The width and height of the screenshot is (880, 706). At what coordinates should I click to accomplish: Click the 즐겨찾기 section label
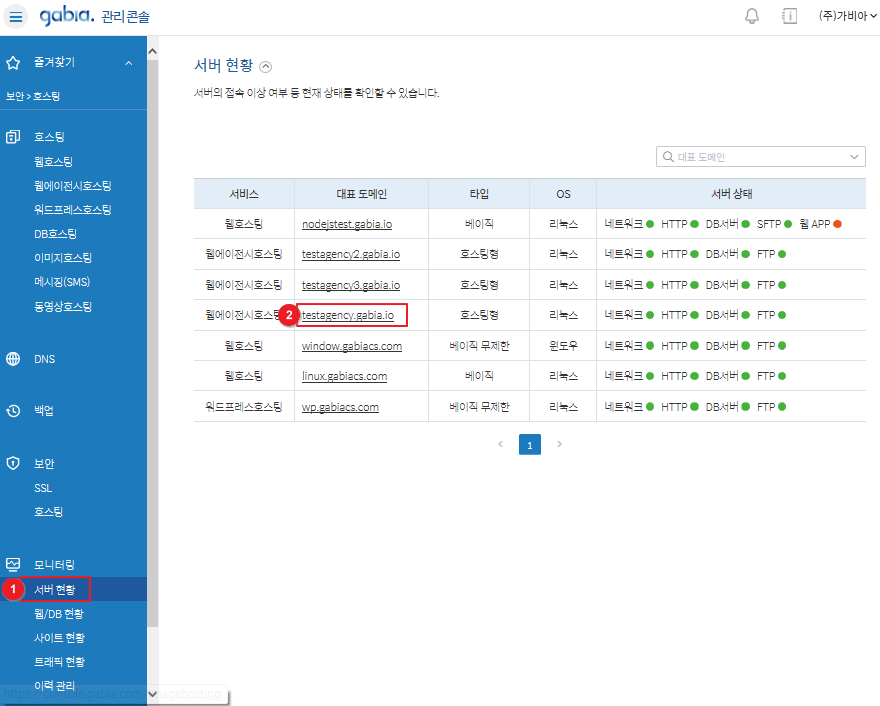pyautogui.click(x=54, y=62)
